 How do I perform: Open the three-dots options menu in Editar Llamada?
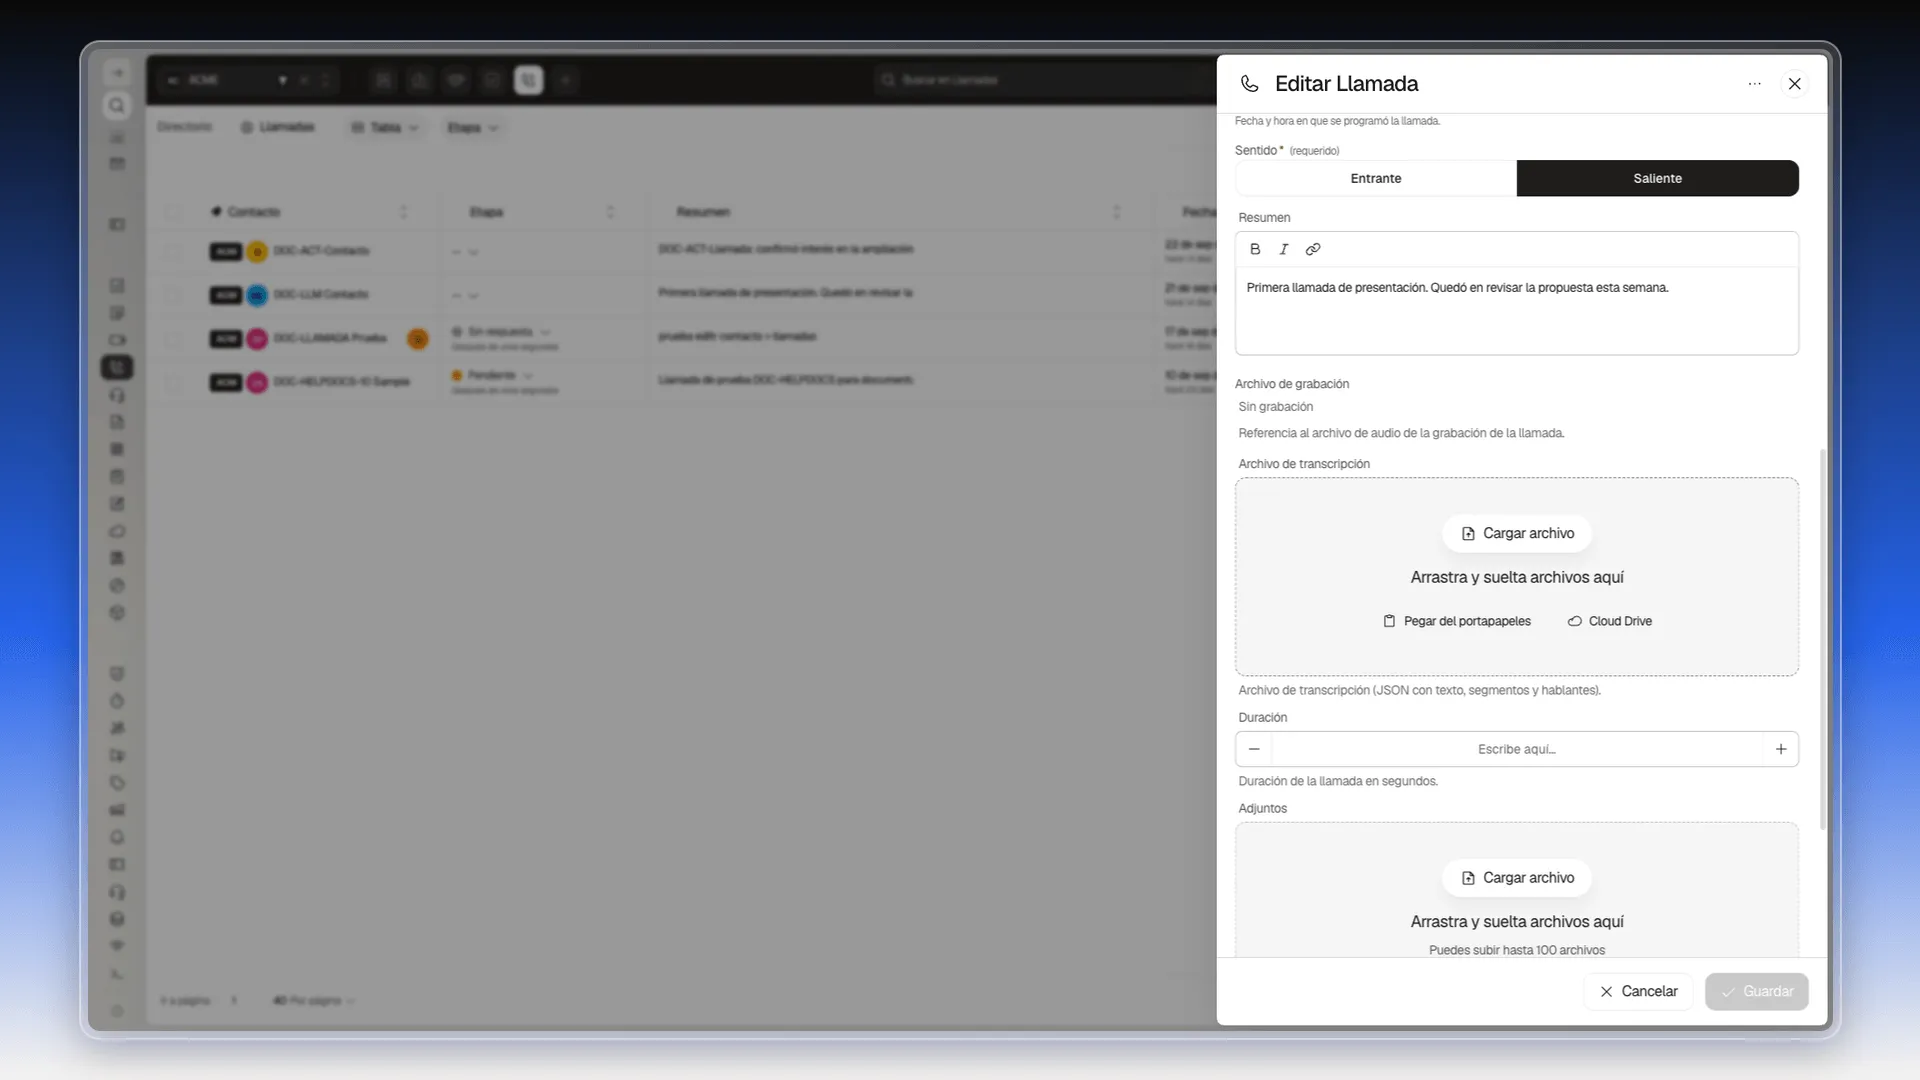1755,84
